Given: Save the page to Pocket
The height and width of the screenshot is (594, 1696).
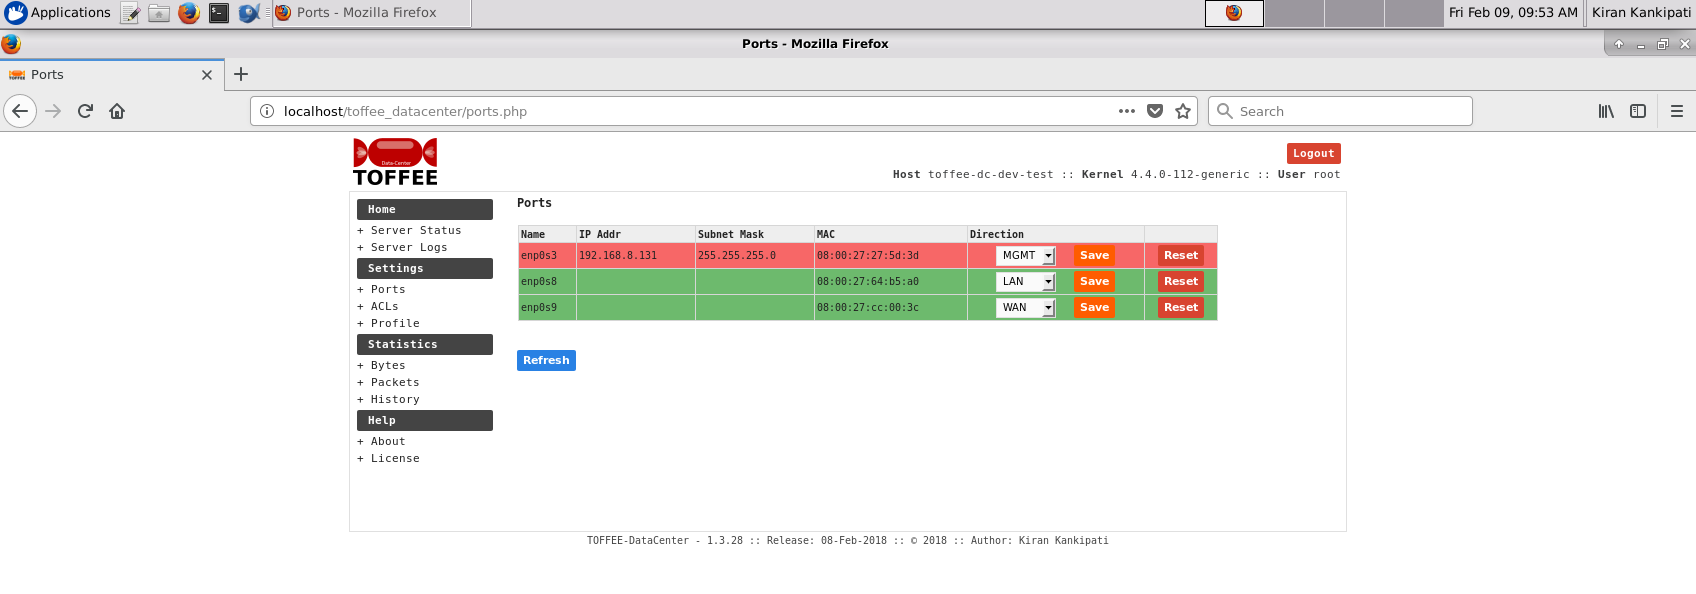Looking at the screenshot, I should [x=1155, y=111].
